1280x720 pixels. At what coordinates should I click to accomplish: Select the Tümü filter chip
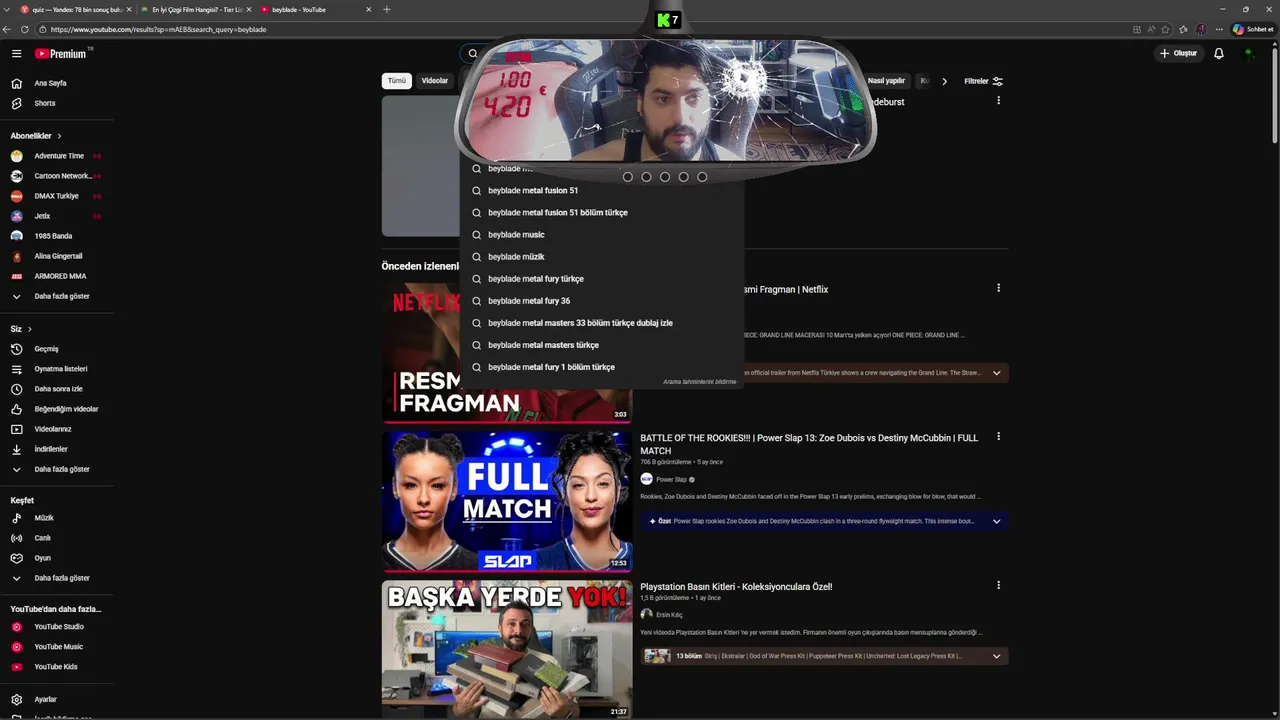[397, 81]
